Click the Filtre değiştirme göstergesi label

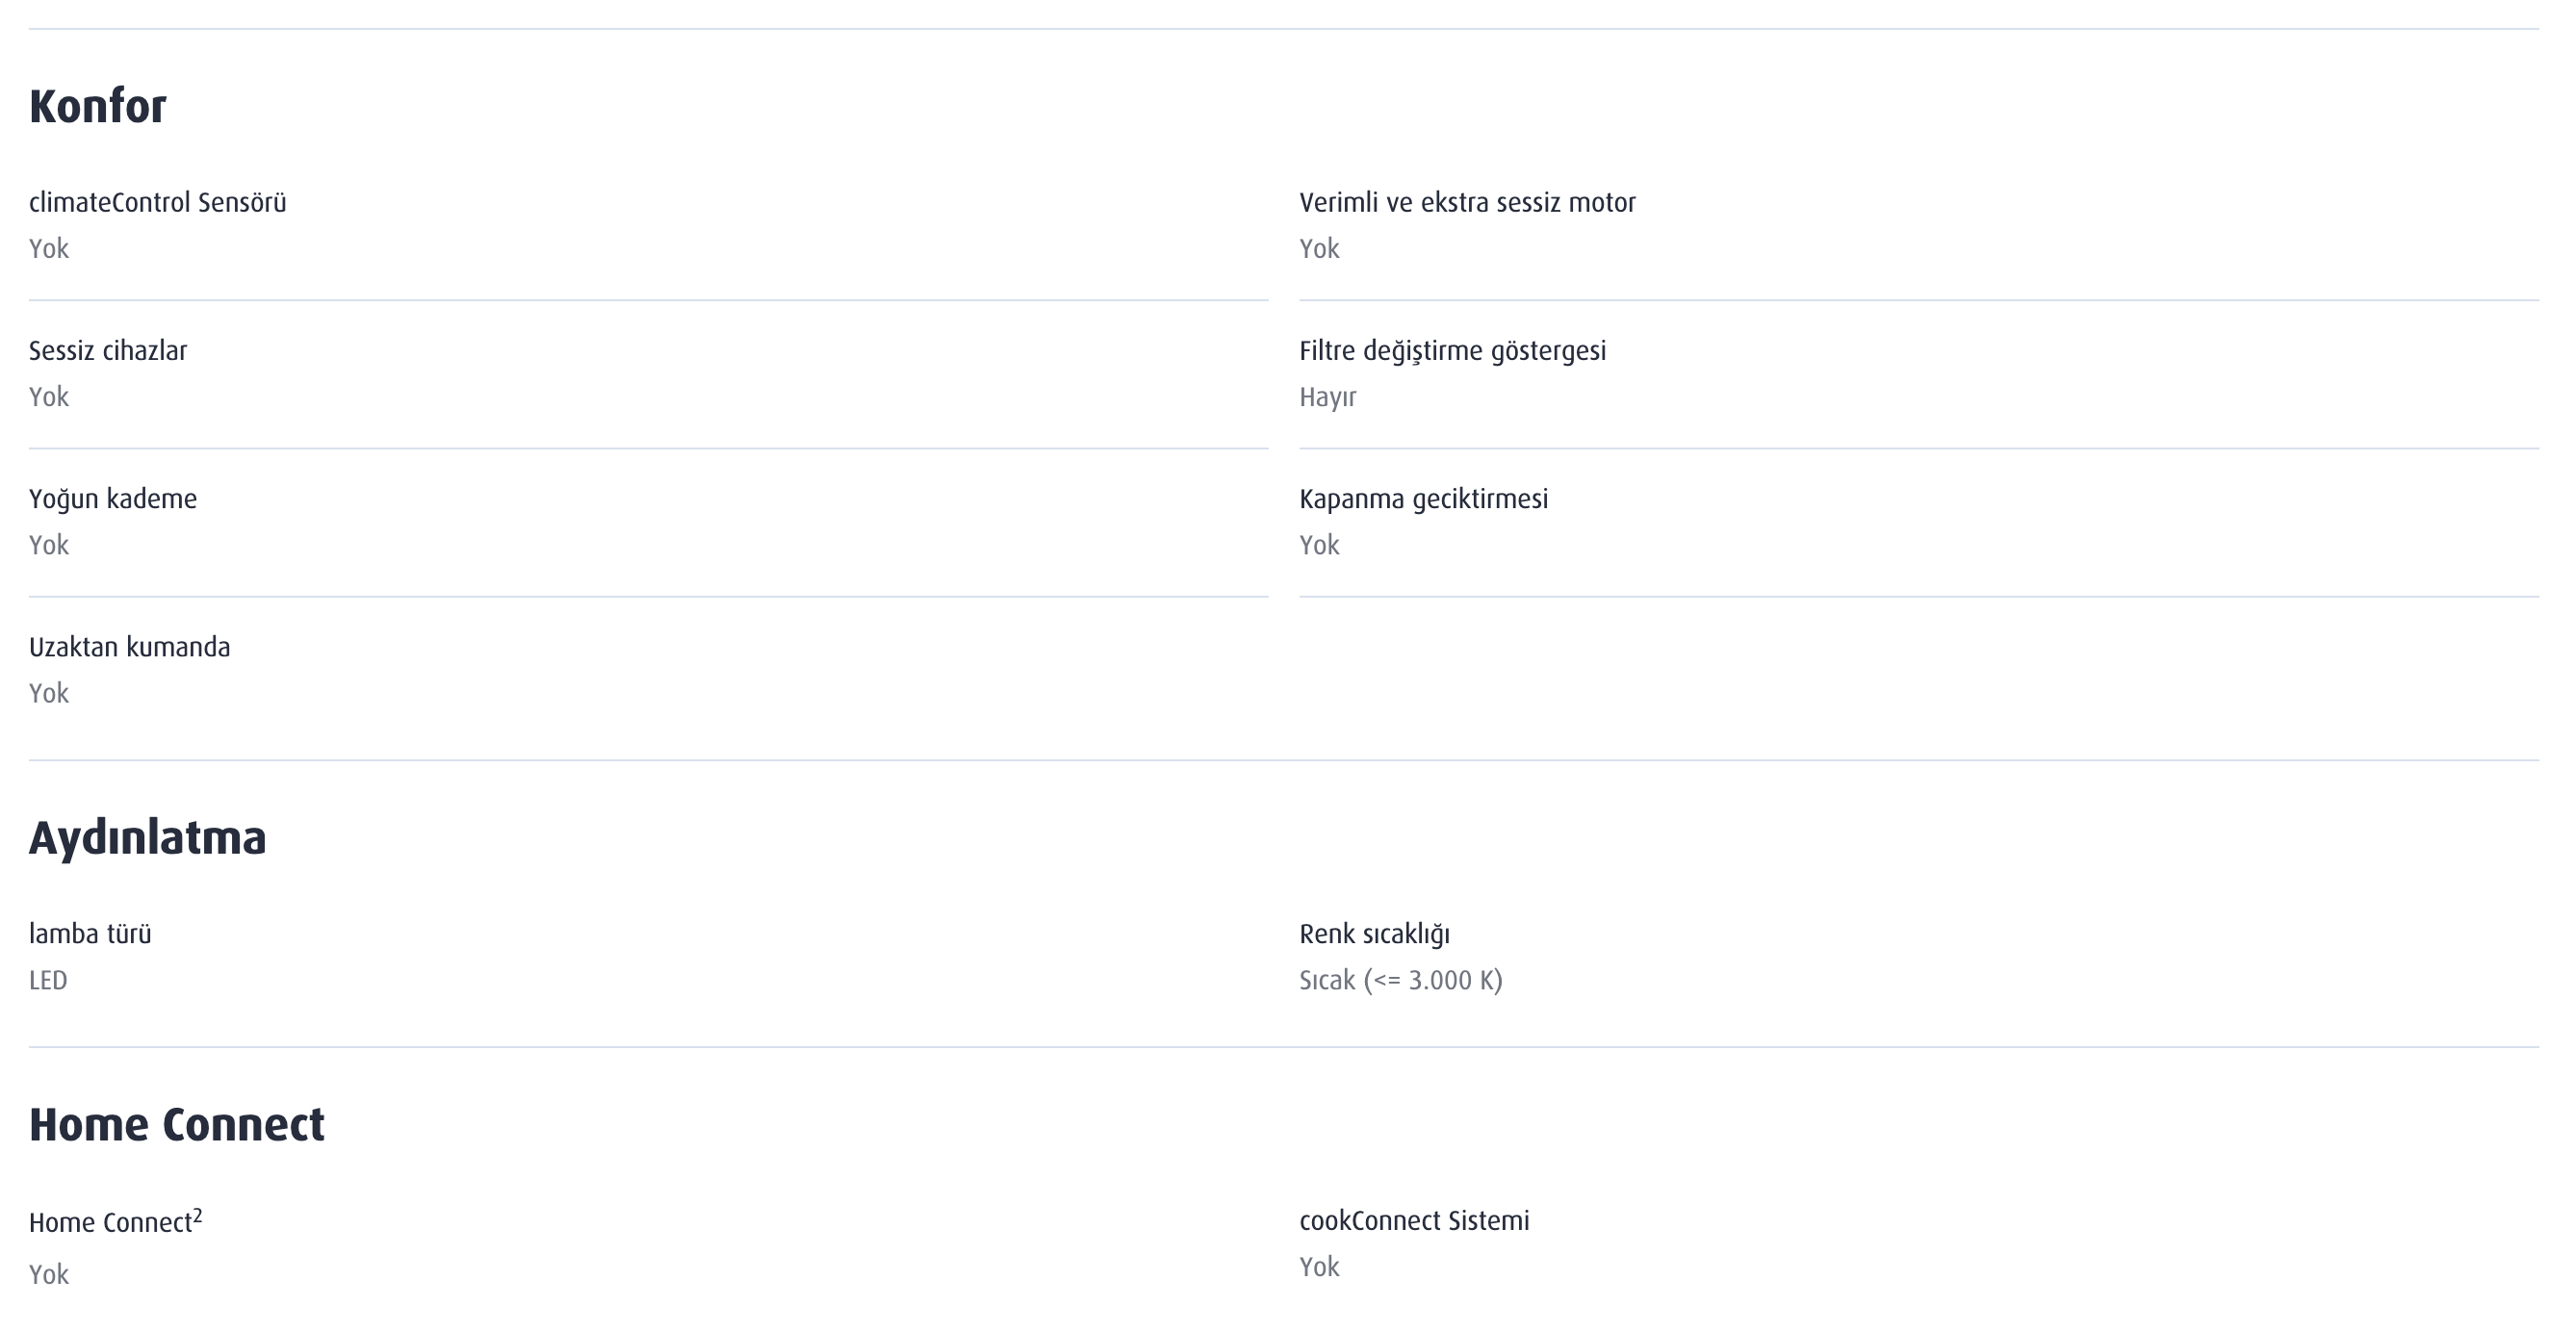(1452, 351)
